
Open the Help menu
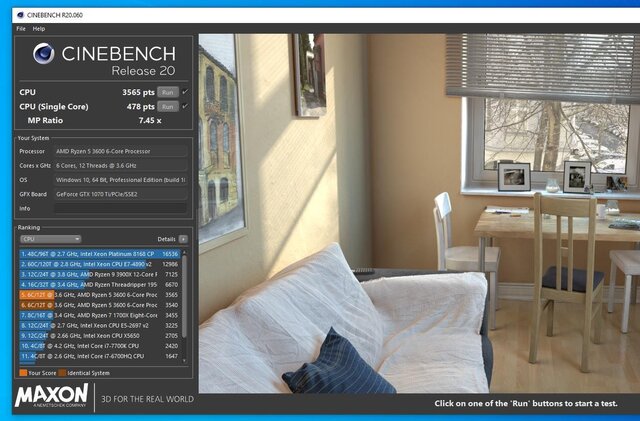coord(39,29)
